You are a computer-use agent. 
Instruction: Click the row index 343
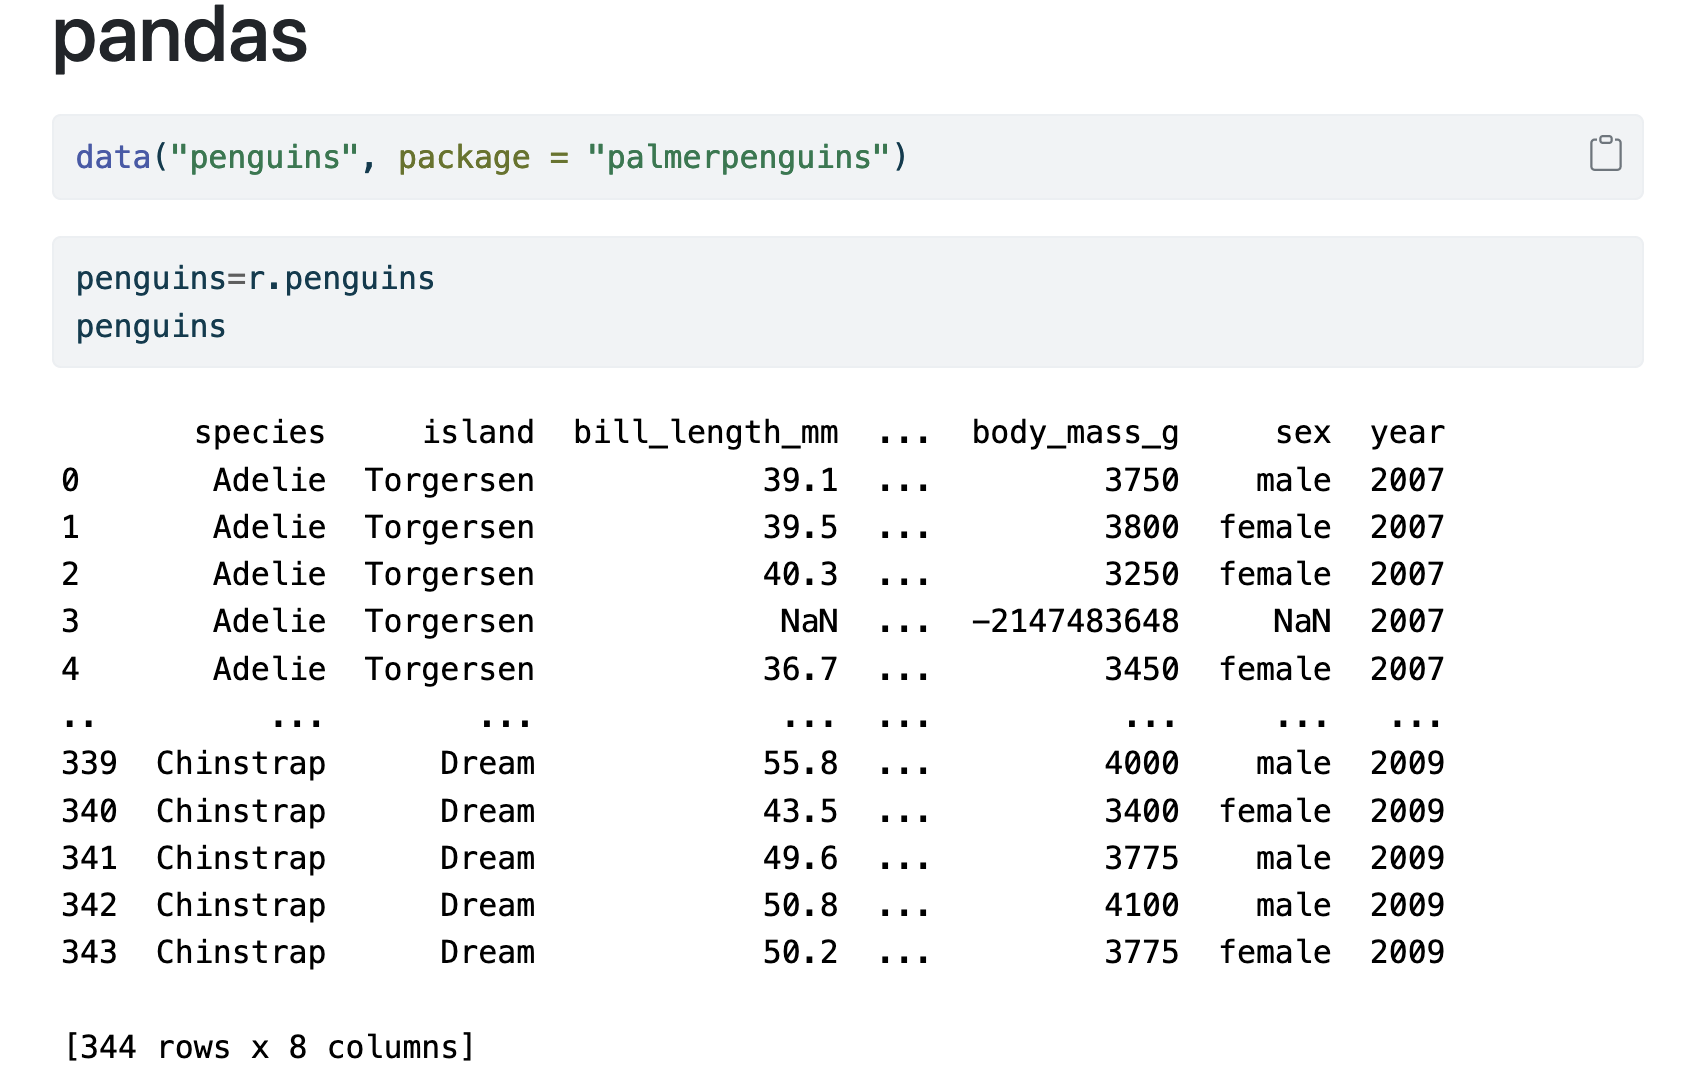point(89,952)
